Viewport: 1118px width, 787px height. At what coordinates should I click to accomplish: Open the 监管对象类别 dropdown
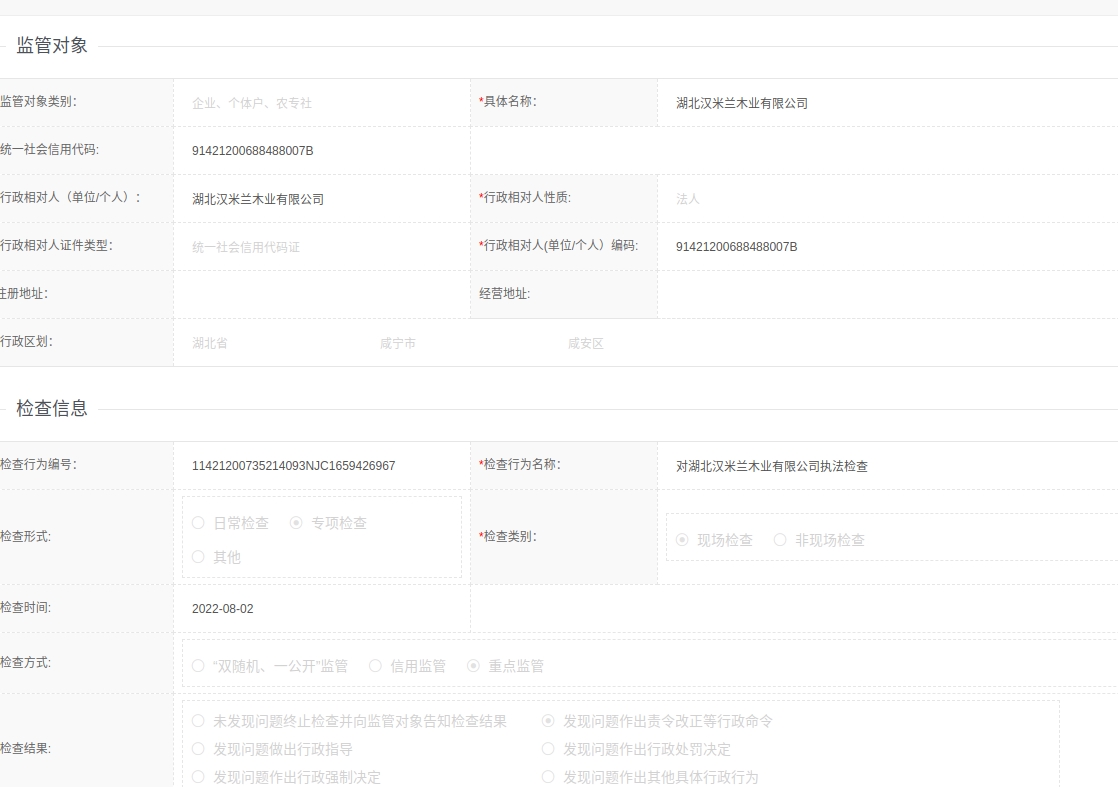tap(322, 103)
